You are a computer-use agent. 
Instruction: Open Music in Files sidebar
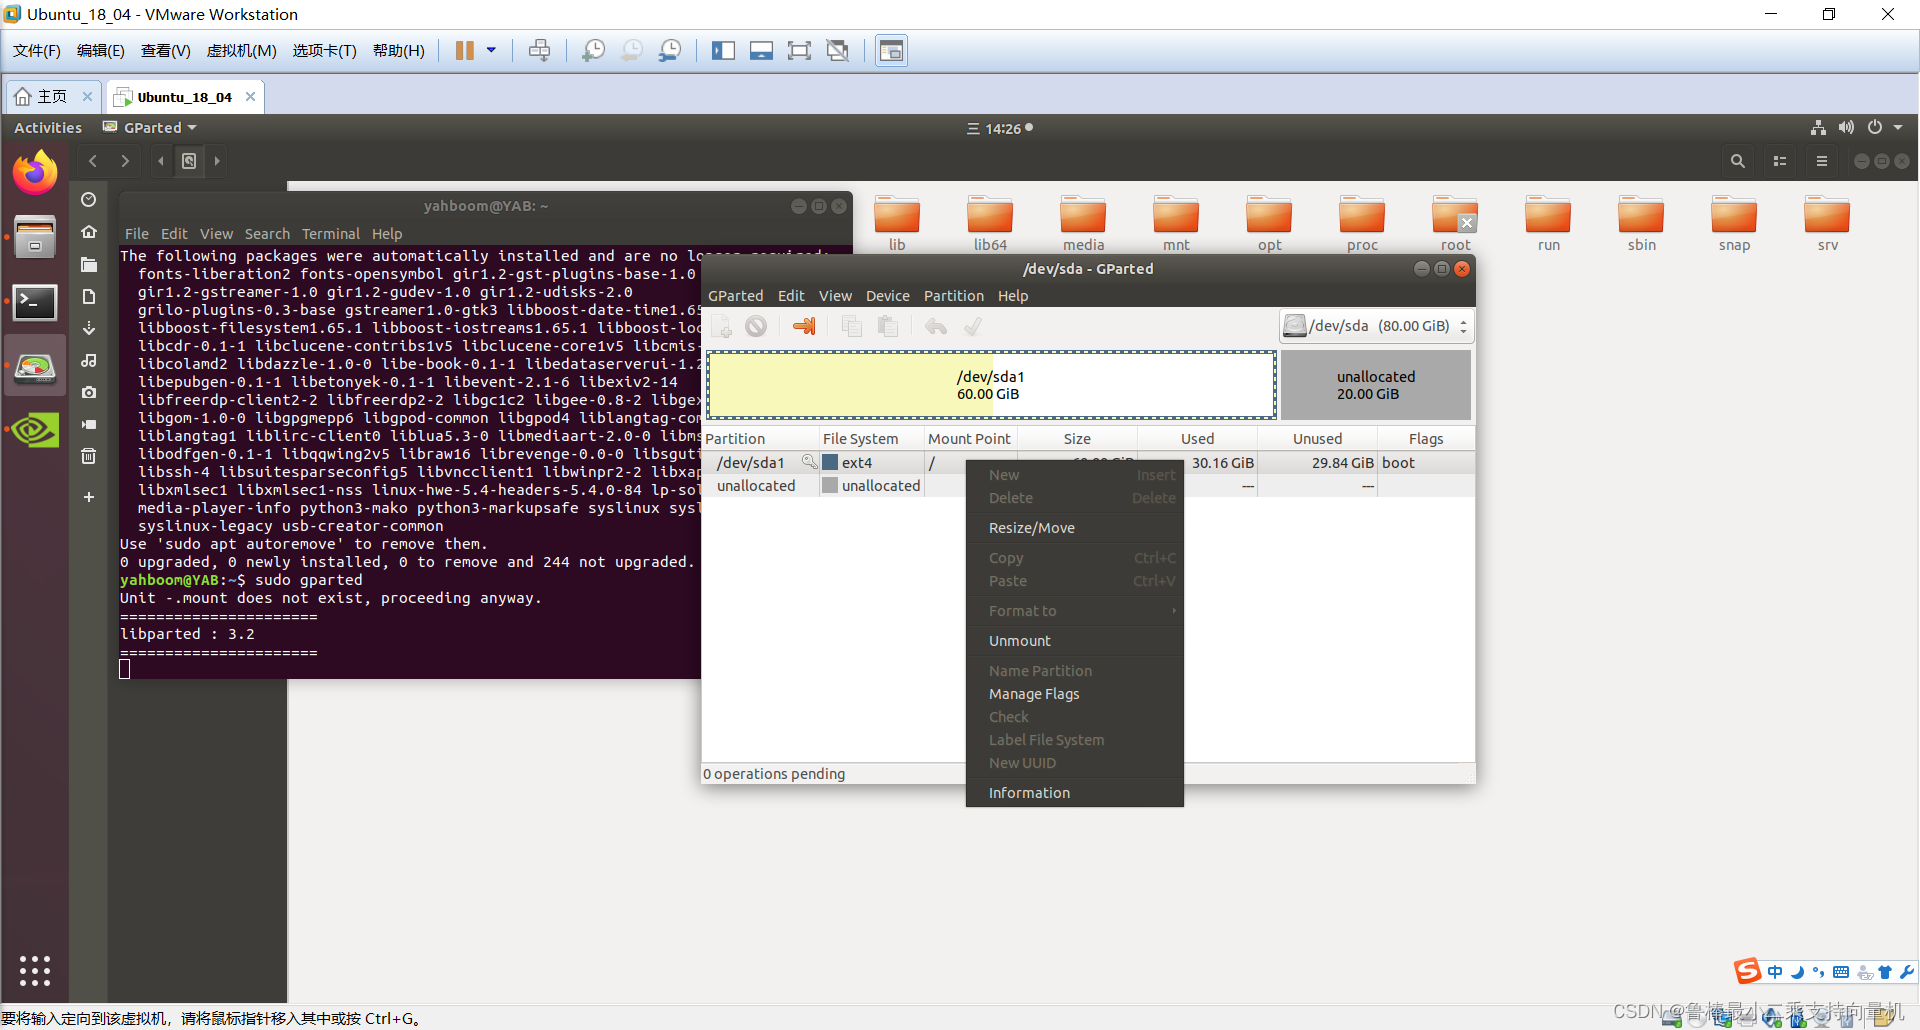(x=89, y=360)
